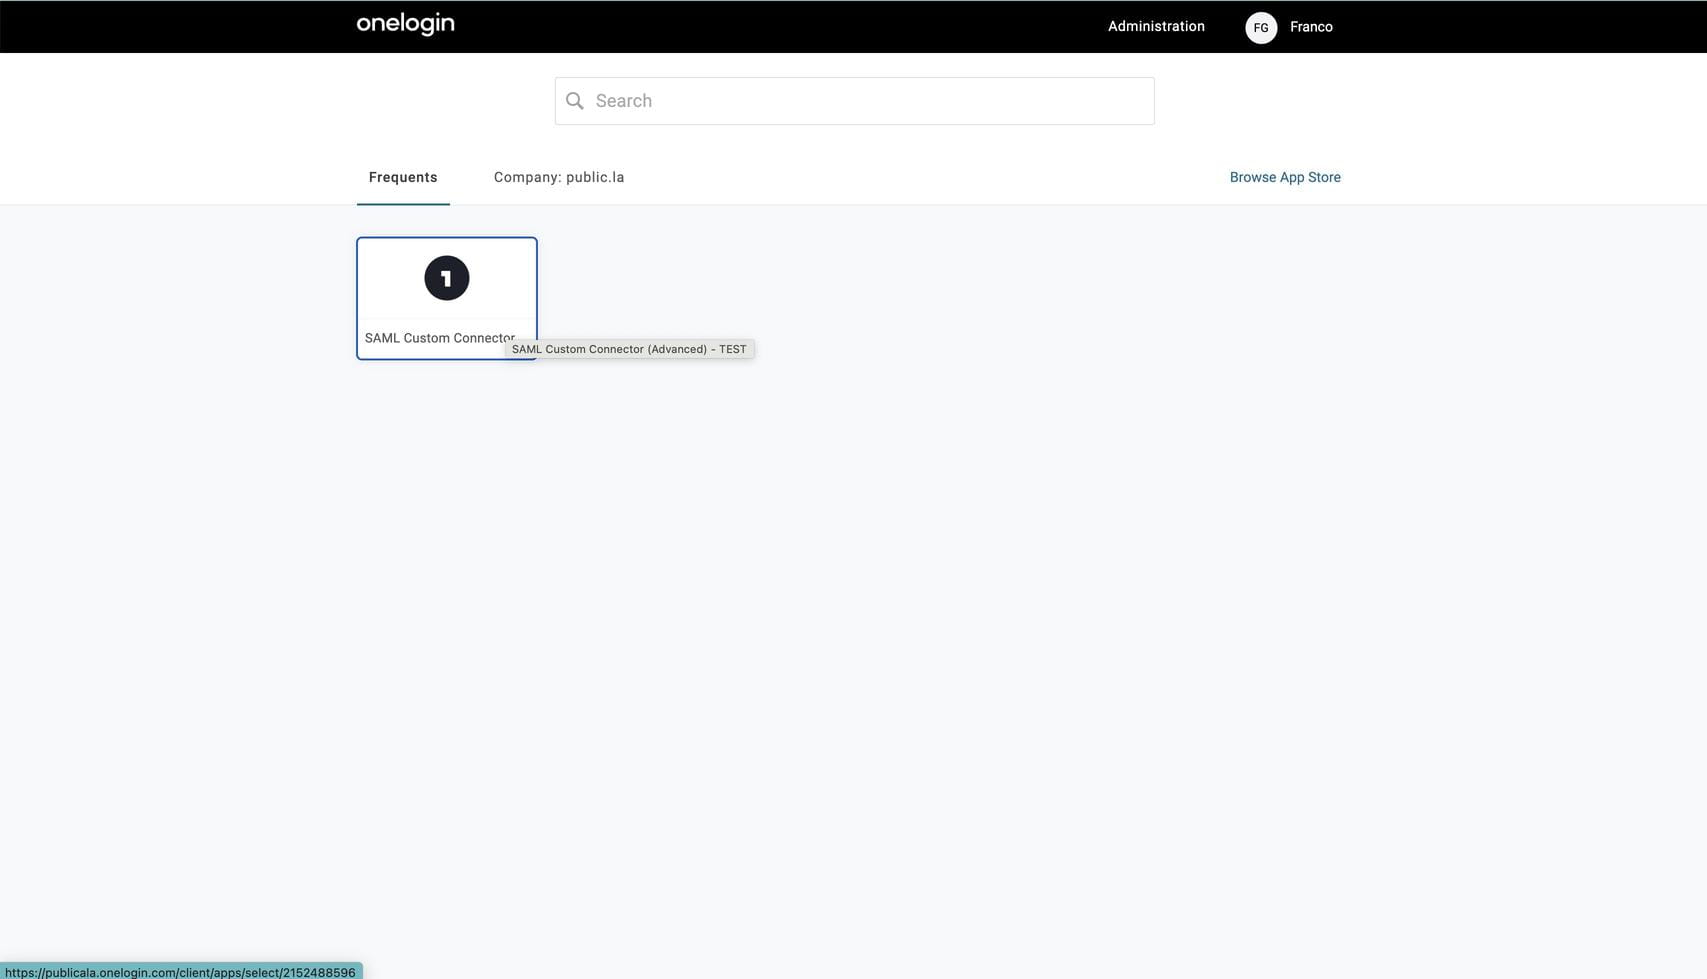The height and width of the screenshot is (979, 1707).
Task: Click the Search placeholder text
Action: point(624,101)
